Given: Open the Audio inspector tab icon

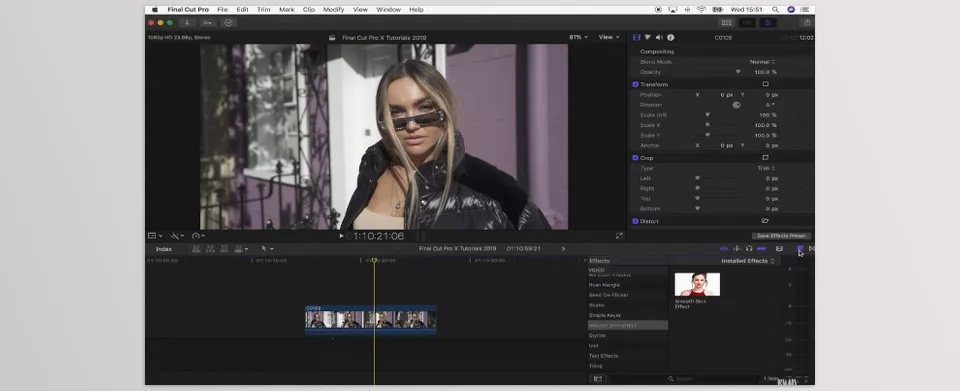Looking at the screenshot, I should point(659,37).
